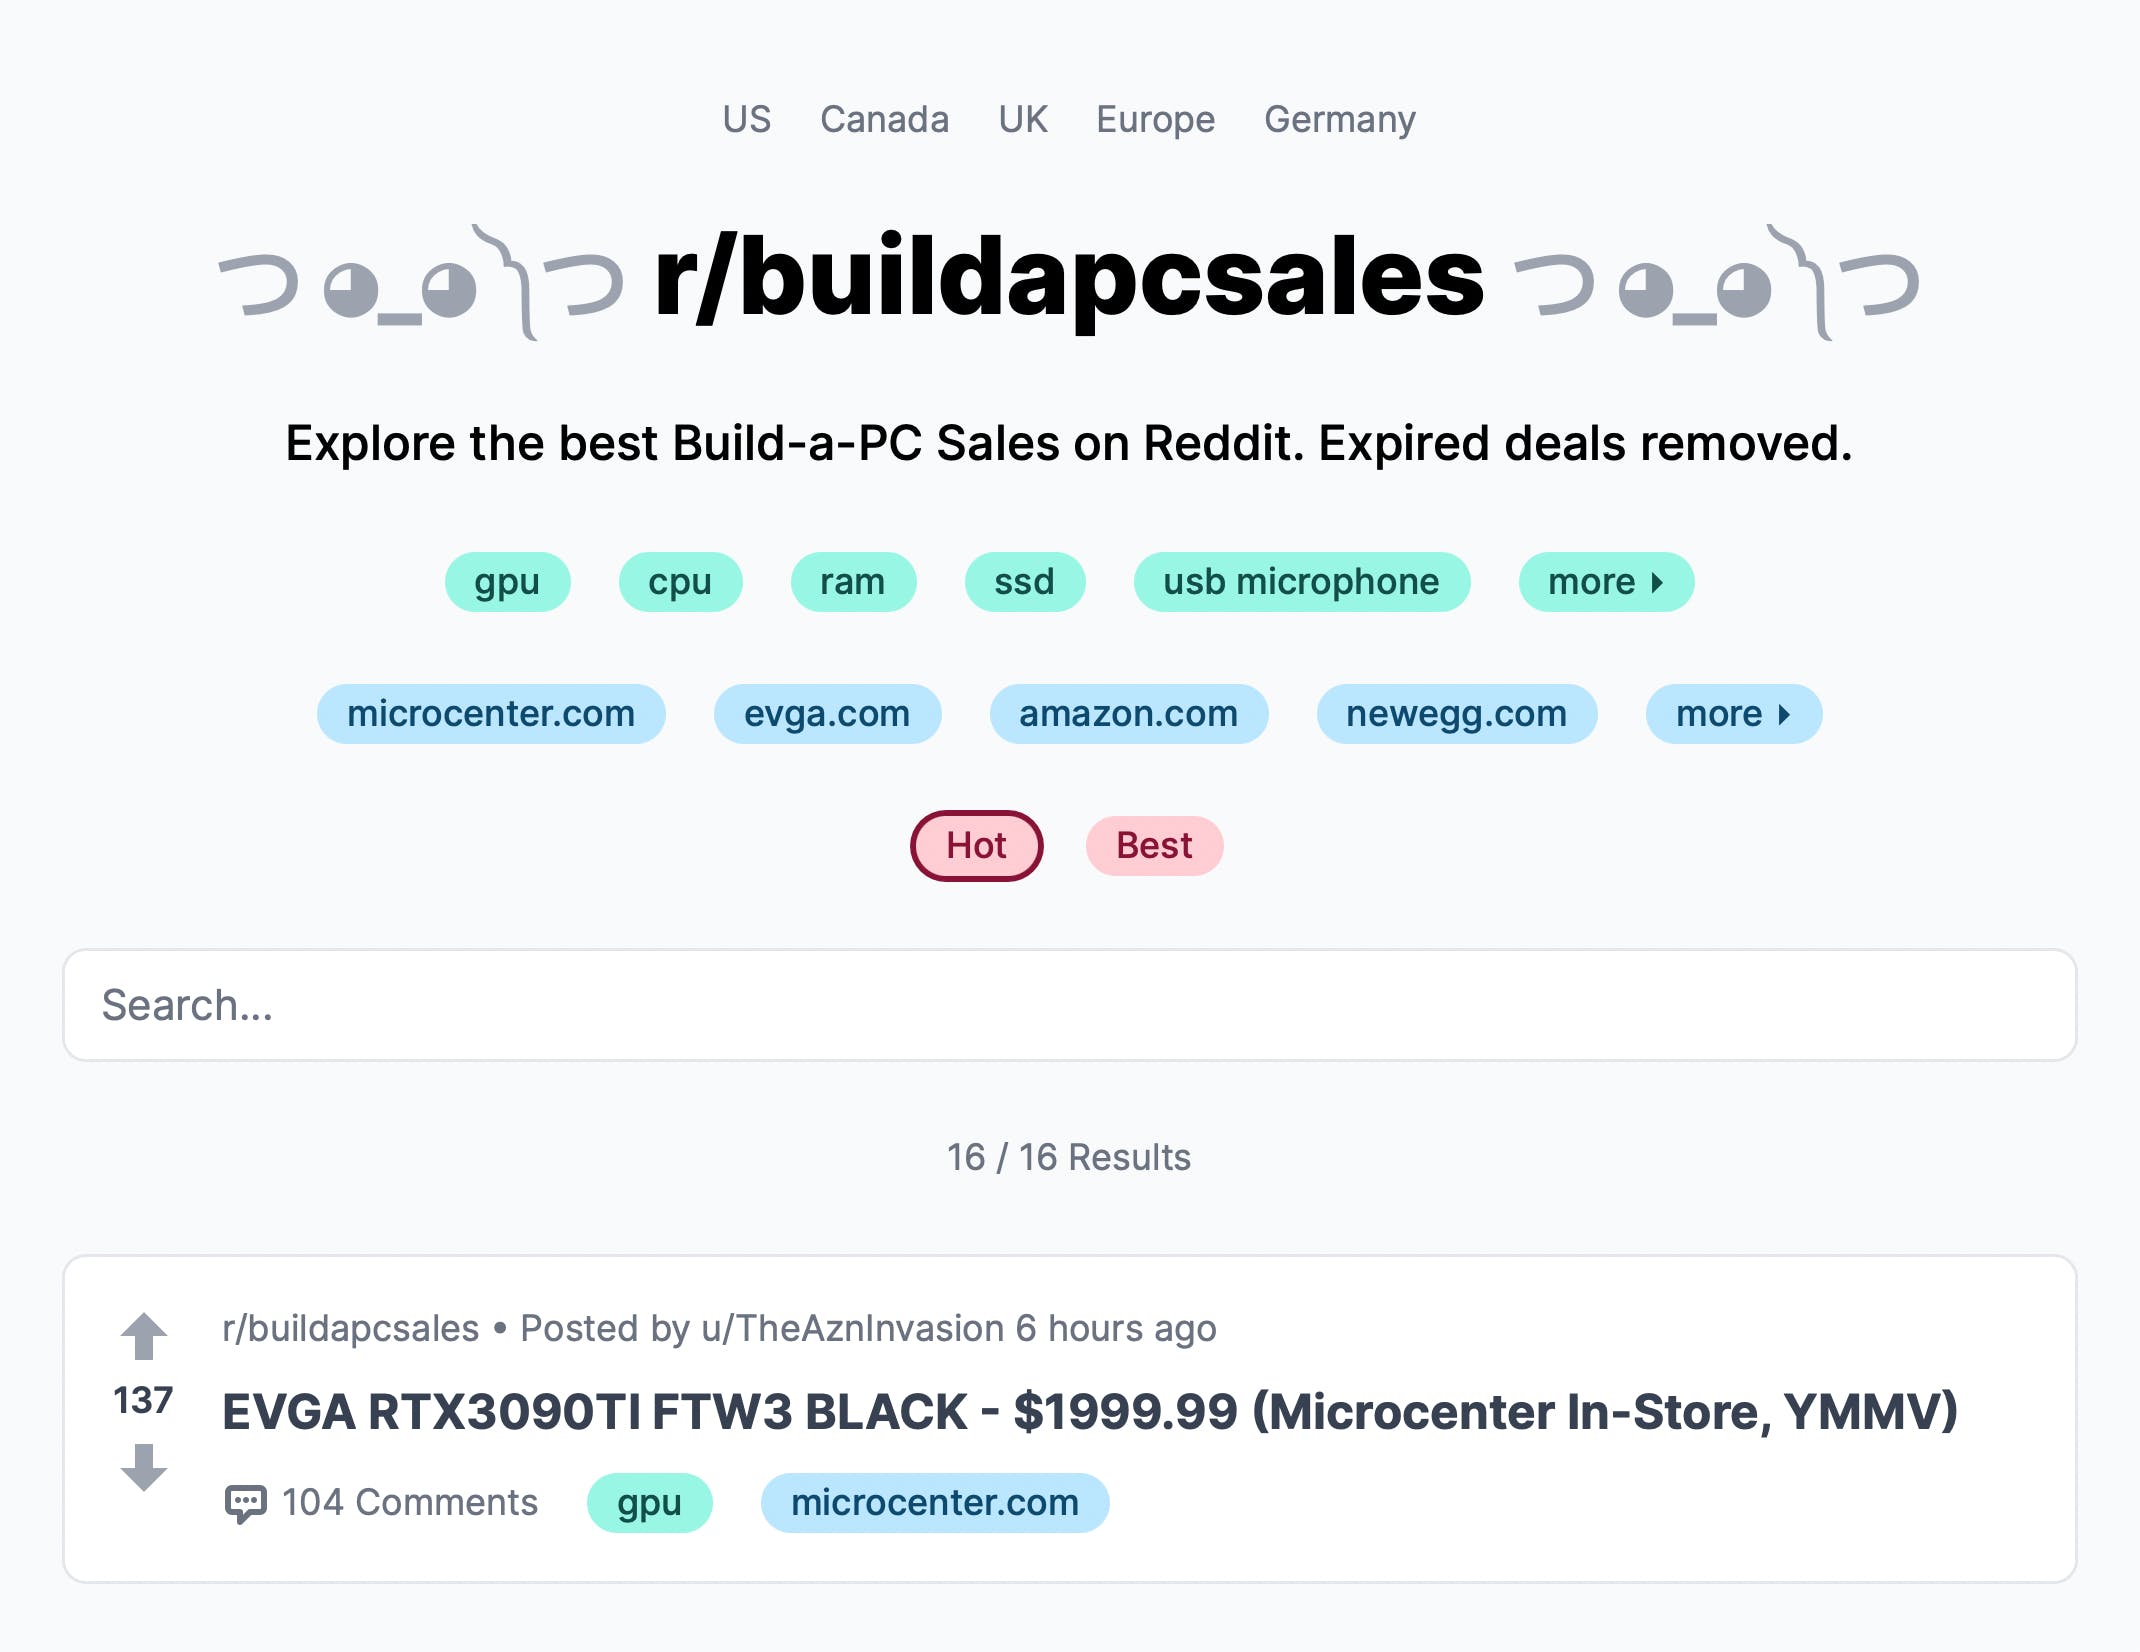
Task: Toggle the Best sorting option
Action: 1154,845
